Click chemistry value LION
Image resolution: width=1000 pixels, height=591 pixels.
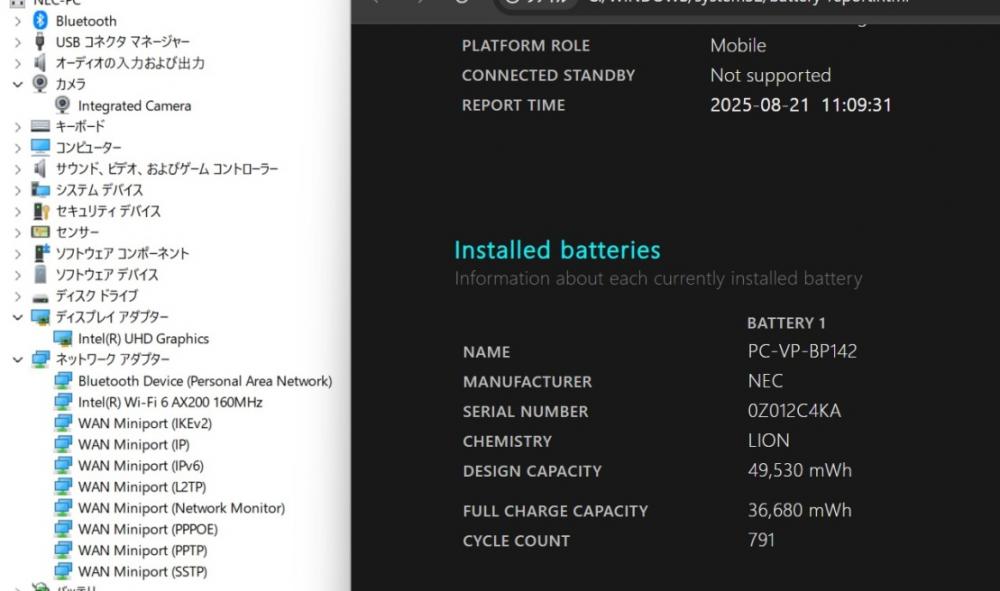(768, 441)
